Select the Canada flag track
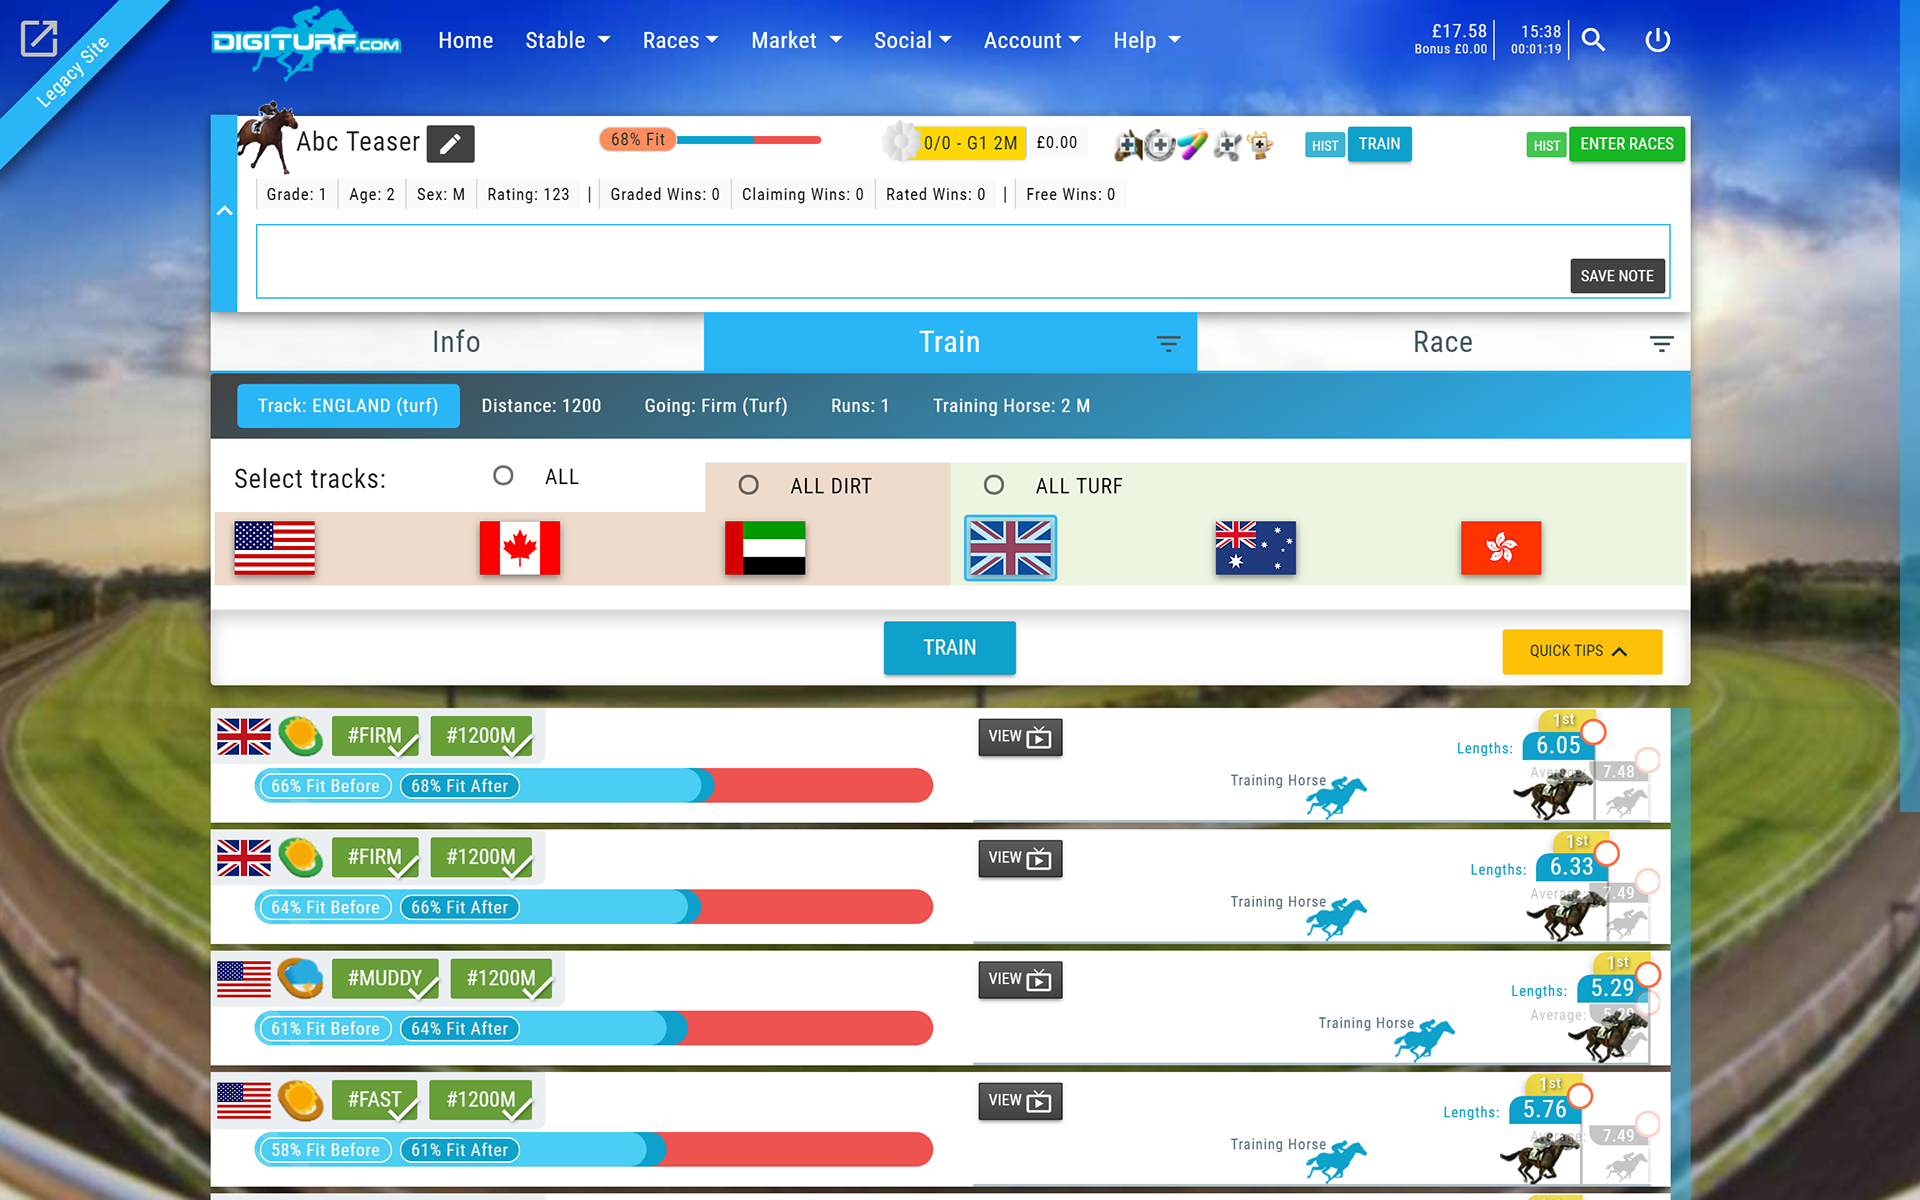This screenshot has height=1200, width=1920. (519, 547)
